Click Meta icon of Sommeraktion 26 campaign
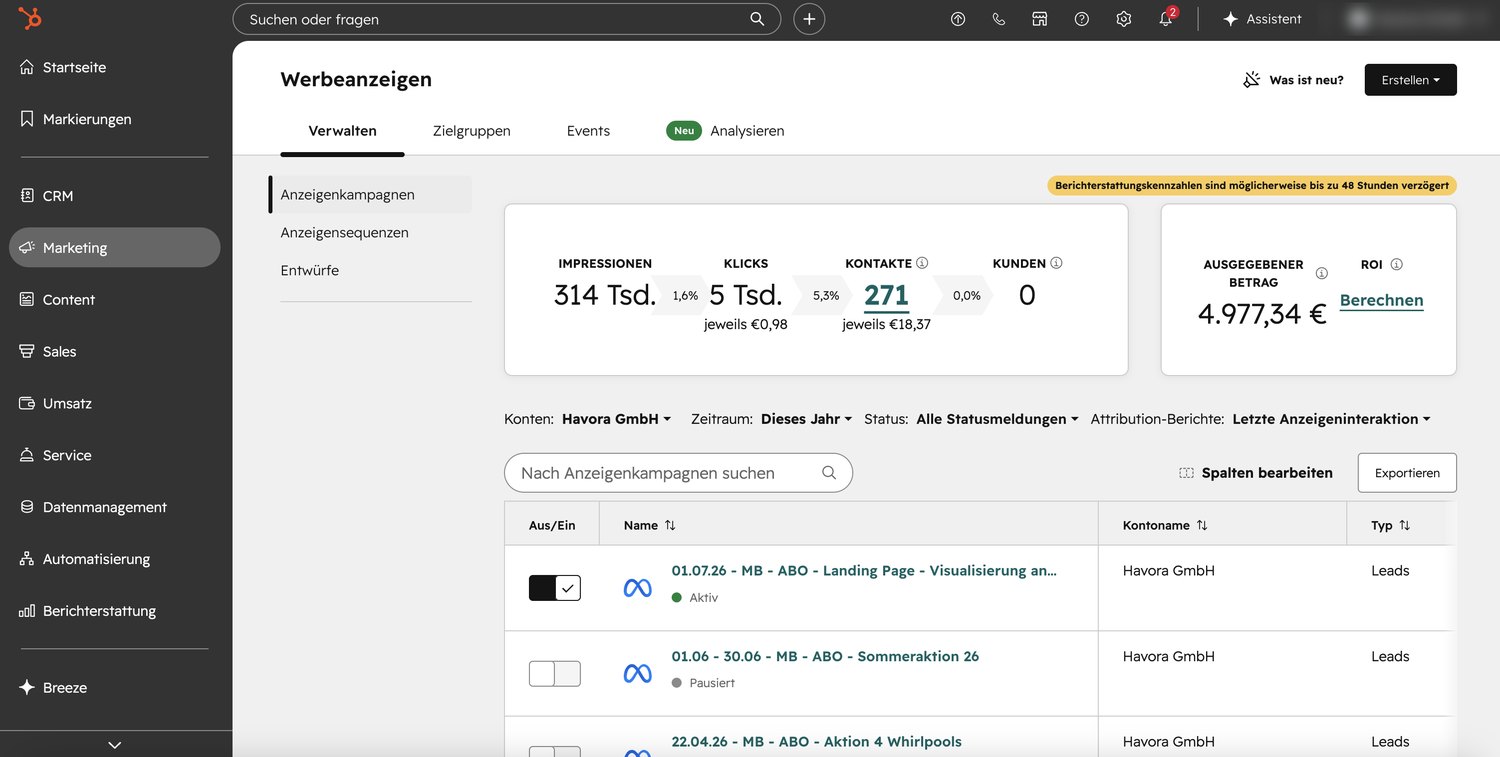1500x757 pixels. pyautogui.click(x=637, y=674)
